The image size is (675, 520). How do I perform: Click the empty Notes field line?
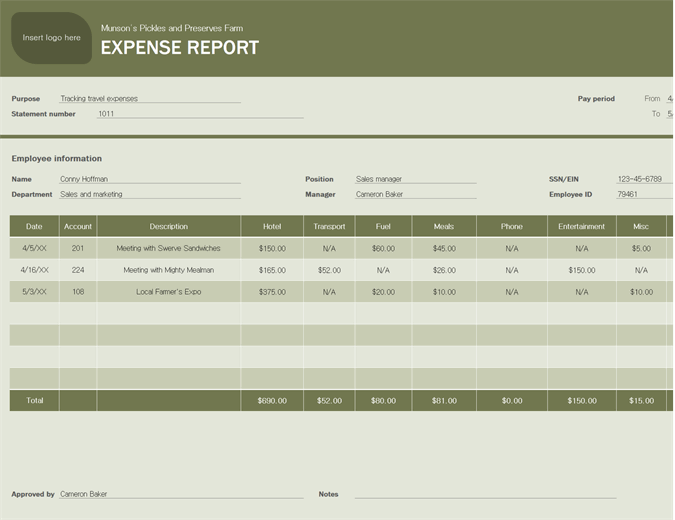click(485, 494)
